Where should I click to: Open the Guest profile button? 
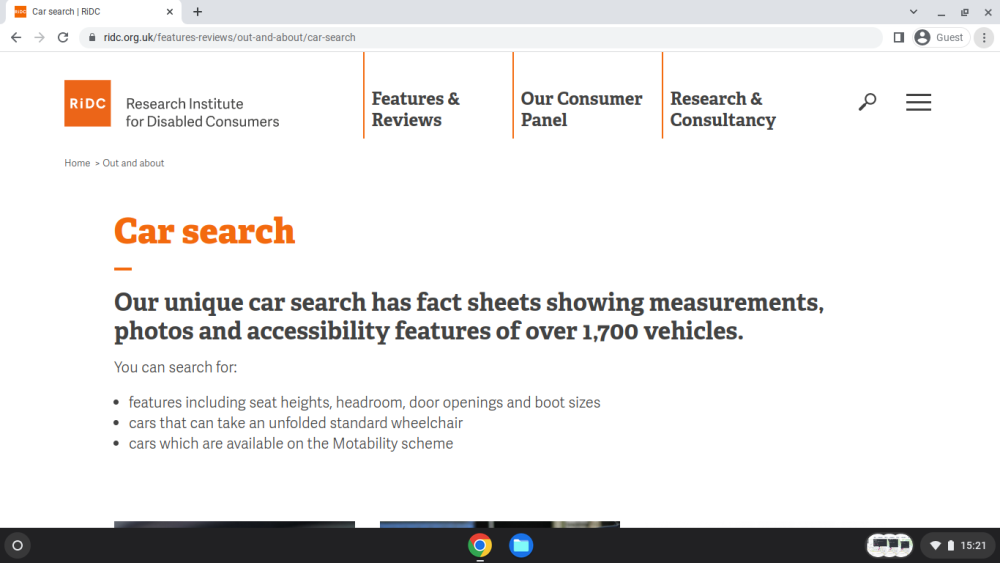(x=941, y=38)
